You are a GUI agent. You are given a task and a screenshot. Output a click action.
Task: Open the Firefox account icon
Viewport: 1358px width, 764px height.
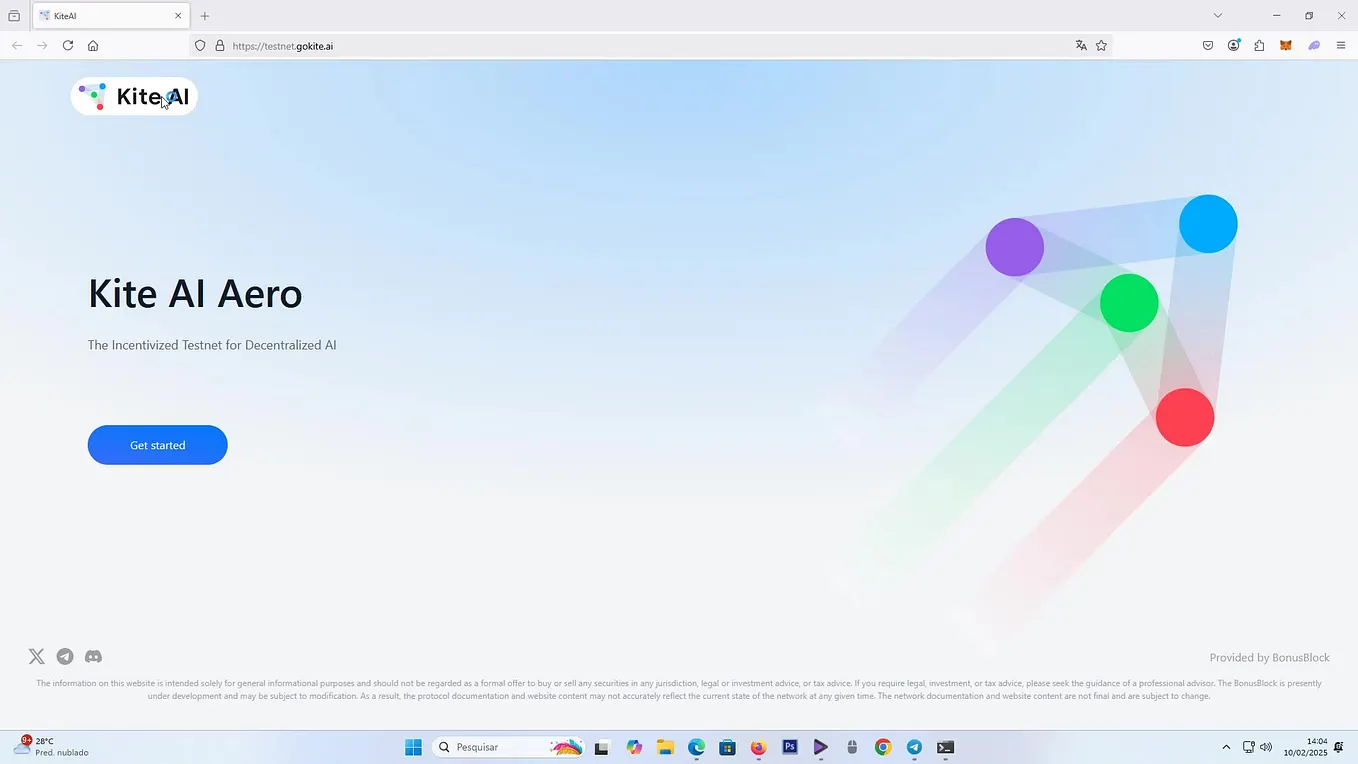coord(1234,45)
